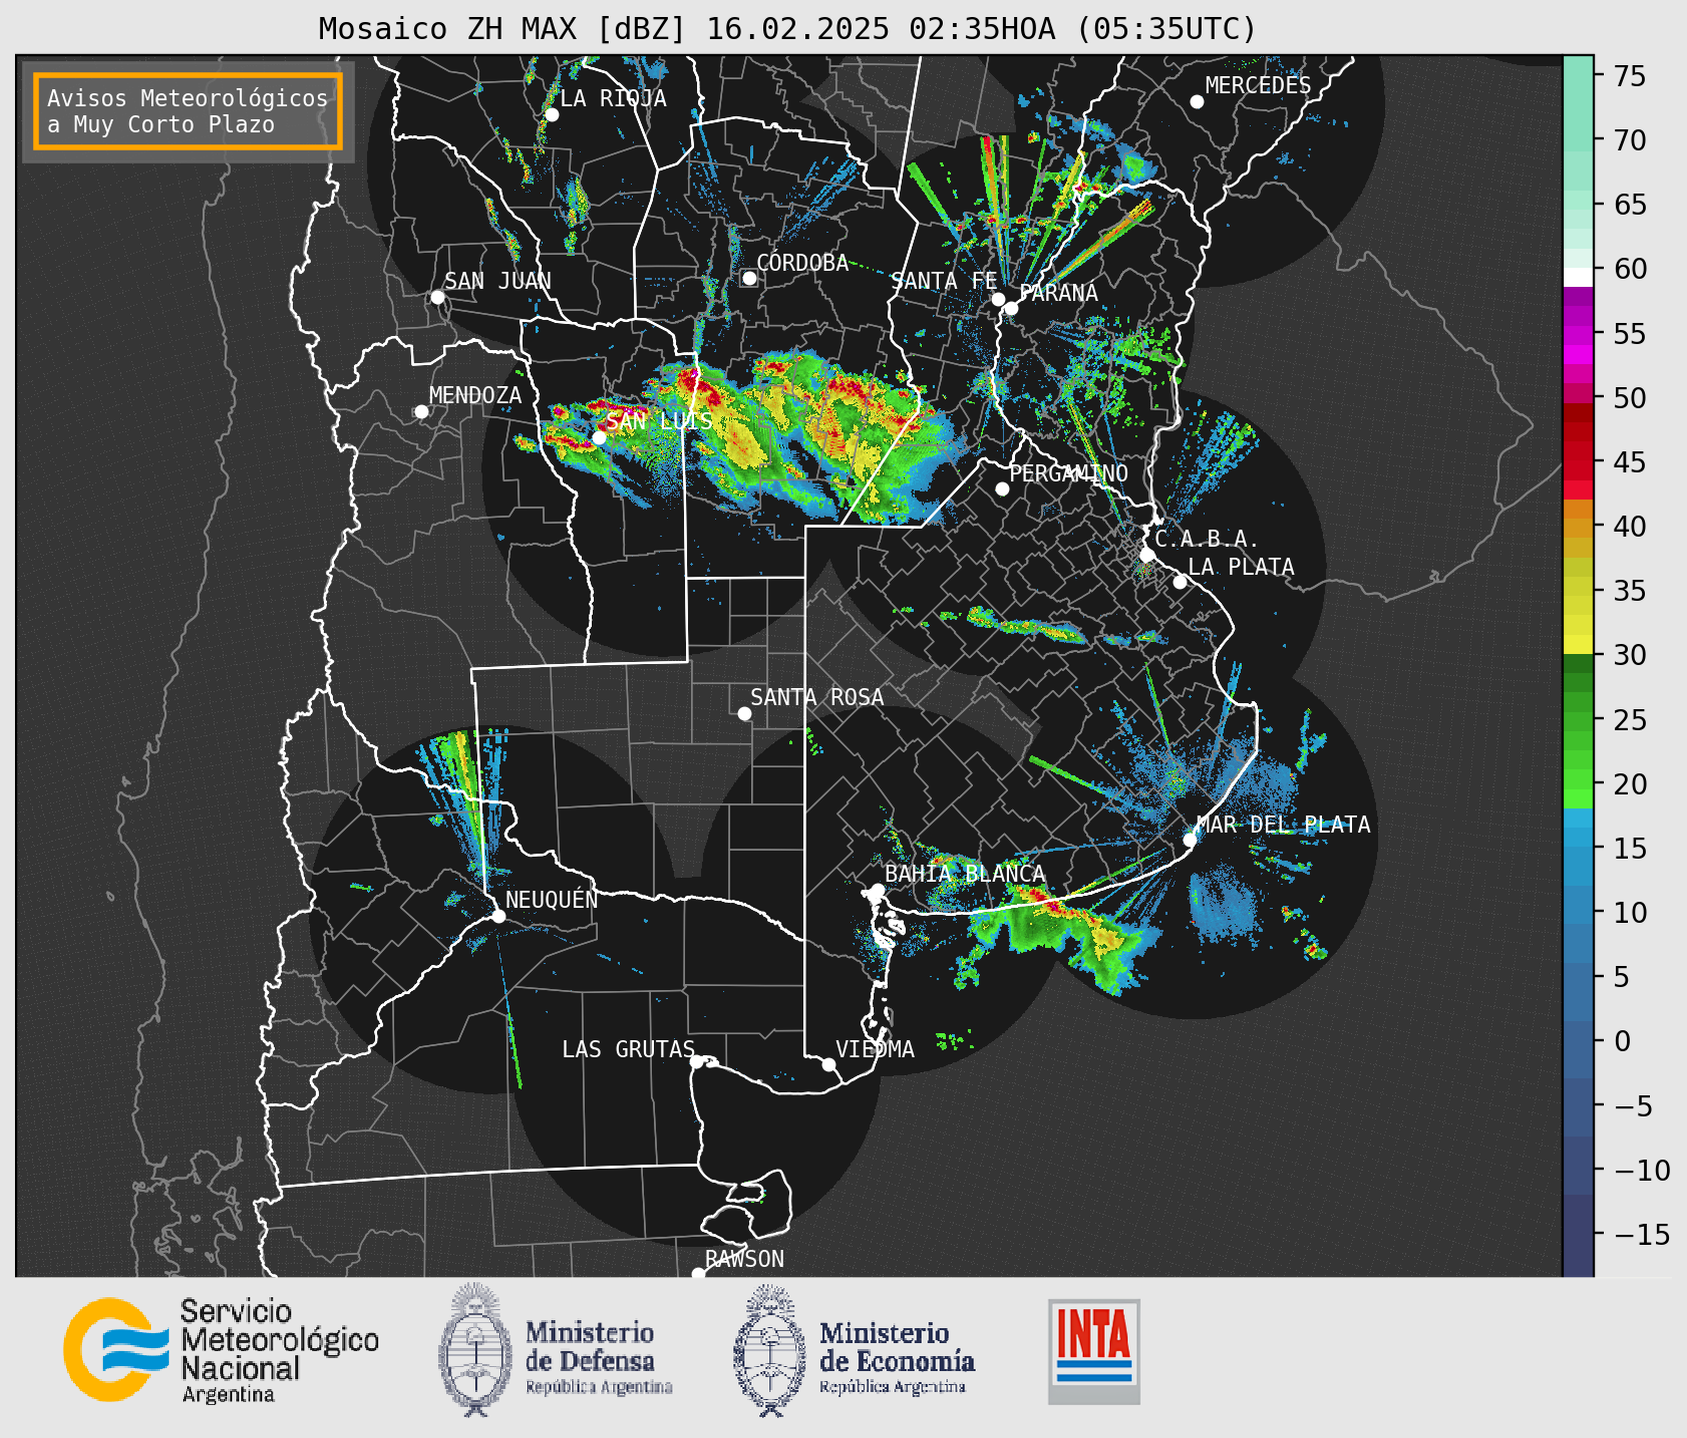Select the SAN JUAN city marker
This screenshot has height=1438, width=1687.
point(437,297)
